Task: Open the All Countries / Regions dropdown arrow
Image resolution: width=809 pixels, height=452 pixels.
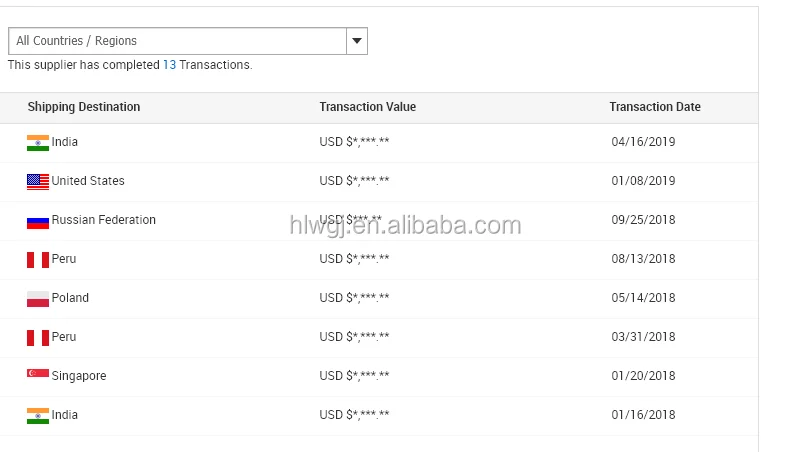Action: click(357, 41)
